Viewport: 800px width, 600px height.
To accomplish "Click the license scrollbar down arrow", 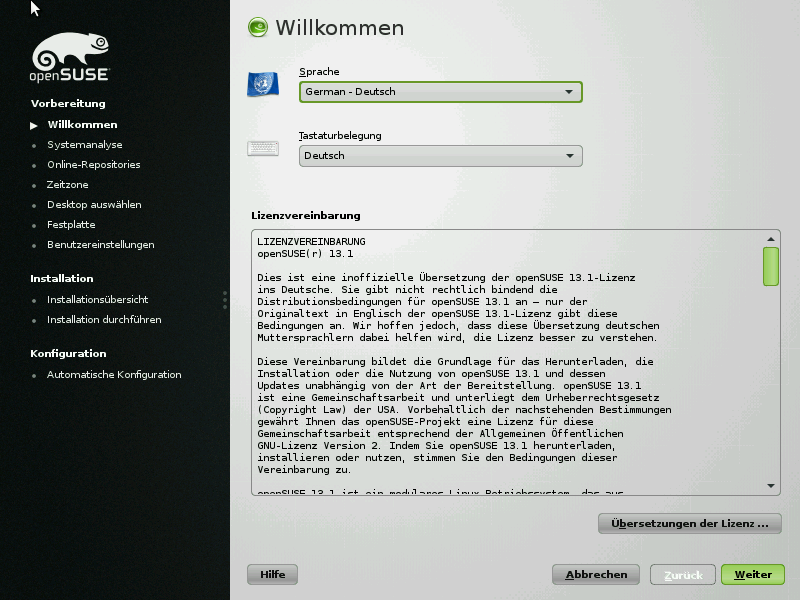I will pos(771,485).
